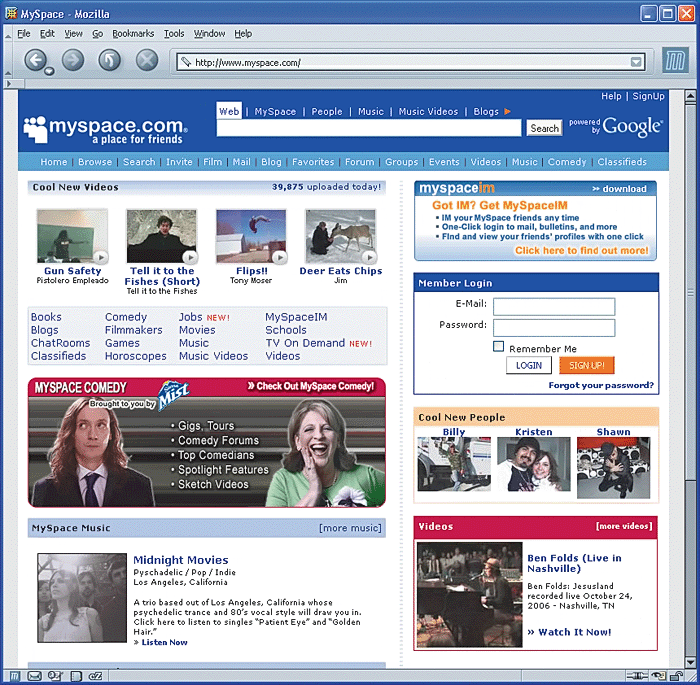Open the Go menu
The width and height of the screenshot is (700, 685).
point(97,34)
